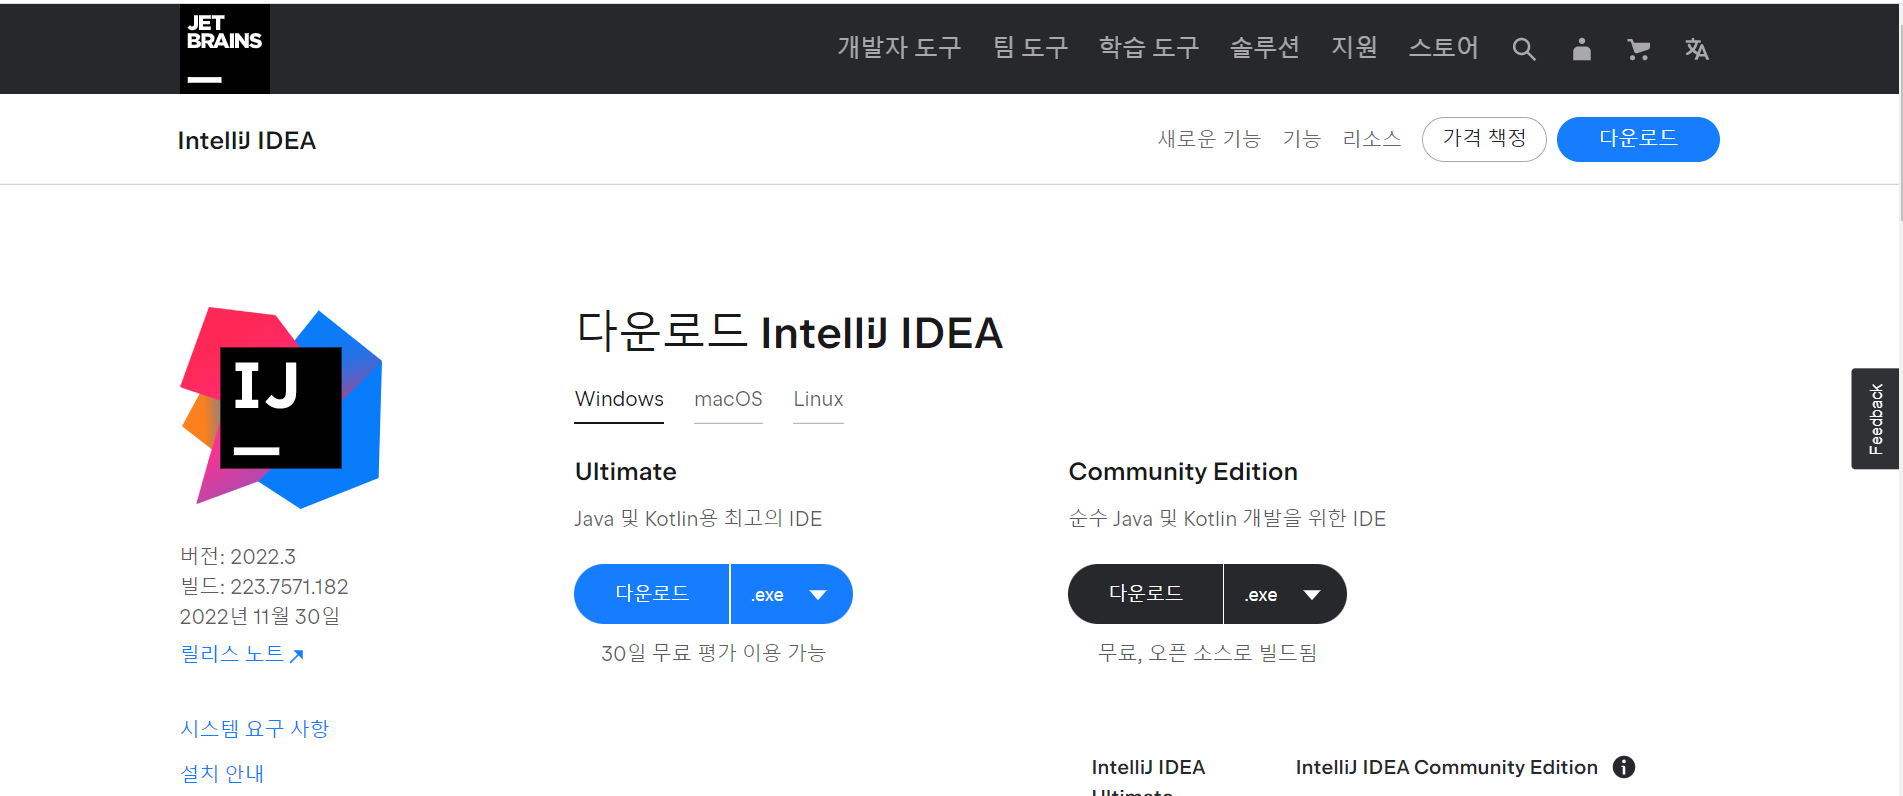
Task: Click the 빌드: 223.7571.182 text
Action: click(264, 587)
